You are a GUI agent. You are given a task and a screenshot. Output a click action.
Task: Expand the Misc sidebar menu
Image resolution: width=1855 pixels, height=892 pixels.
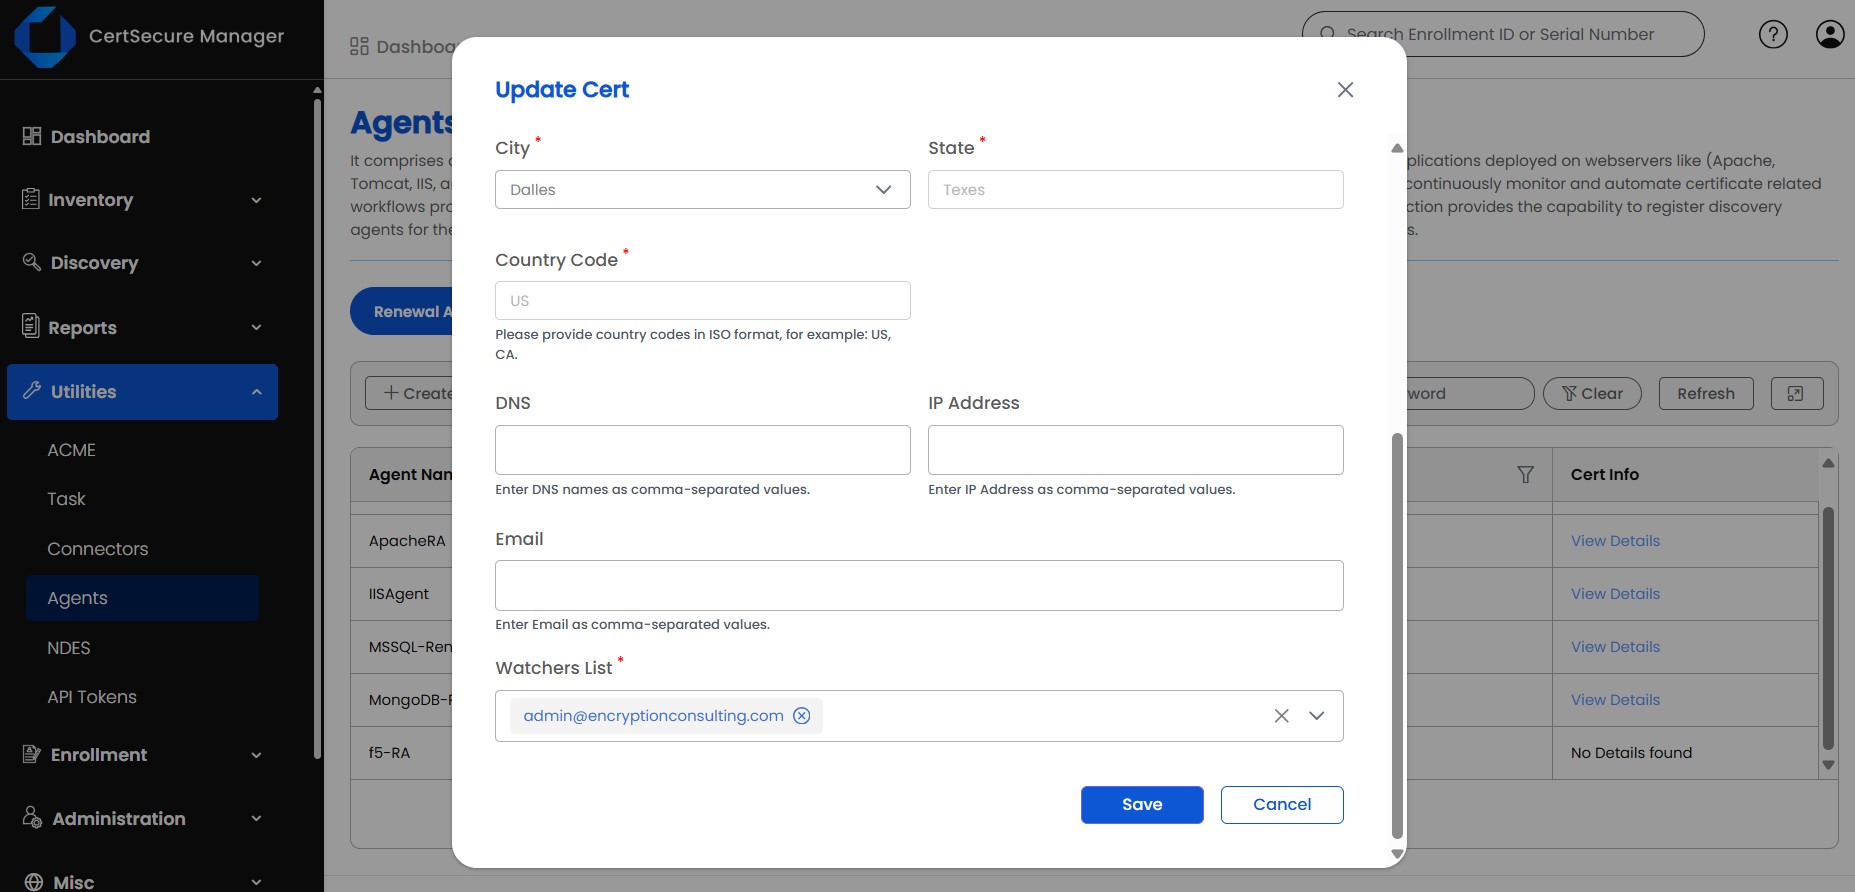click(x=142, y=882)
